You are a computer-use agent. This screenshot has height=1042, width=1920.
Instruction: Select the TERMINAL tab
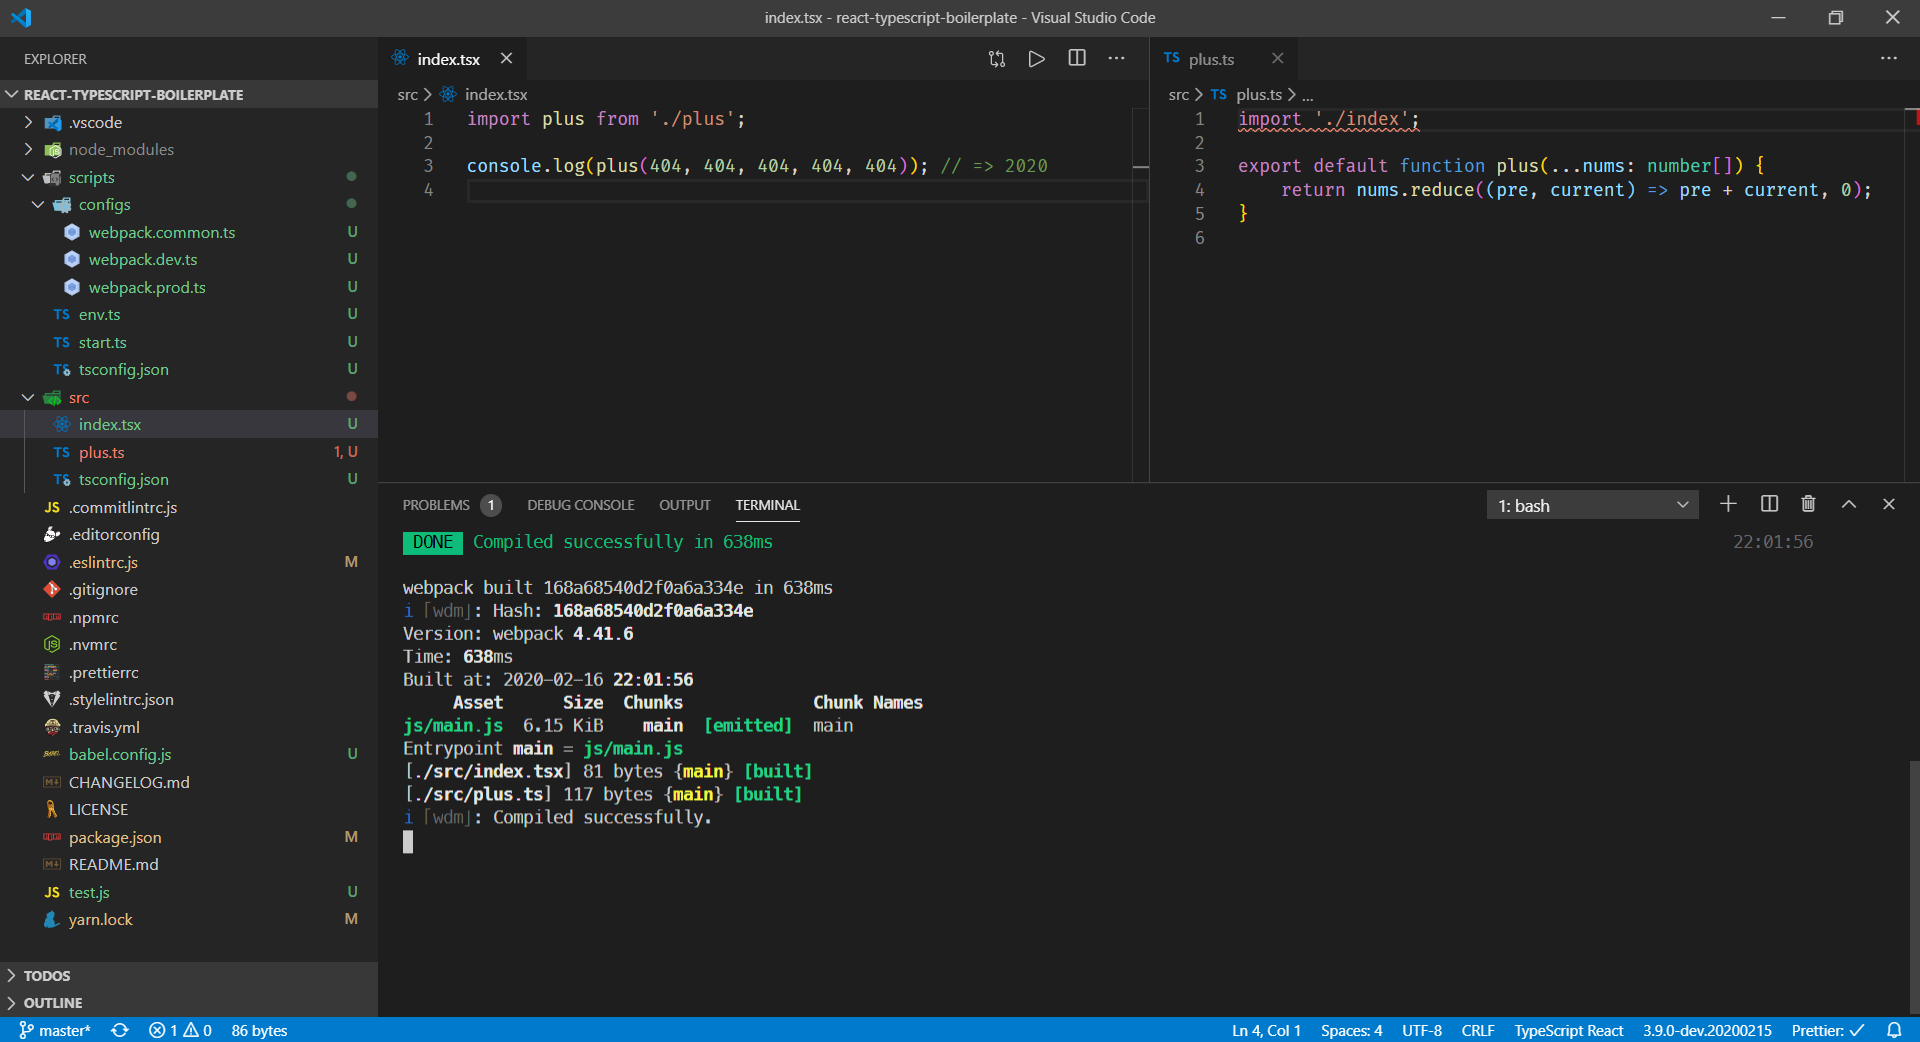[768, 505]
